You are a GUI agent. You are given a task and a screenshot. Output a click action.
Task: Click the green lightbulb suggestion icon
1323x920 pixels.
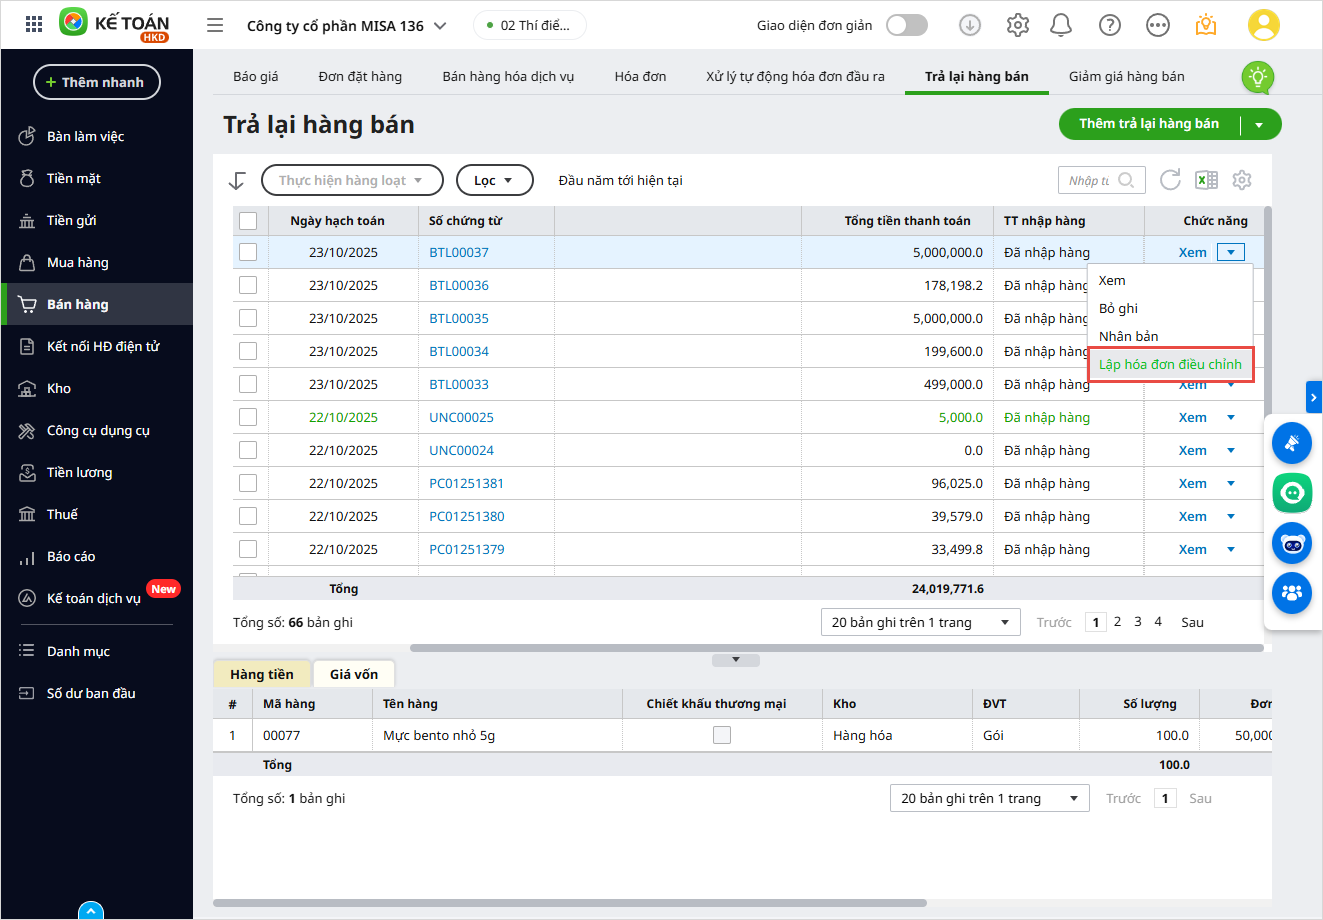1257,77
